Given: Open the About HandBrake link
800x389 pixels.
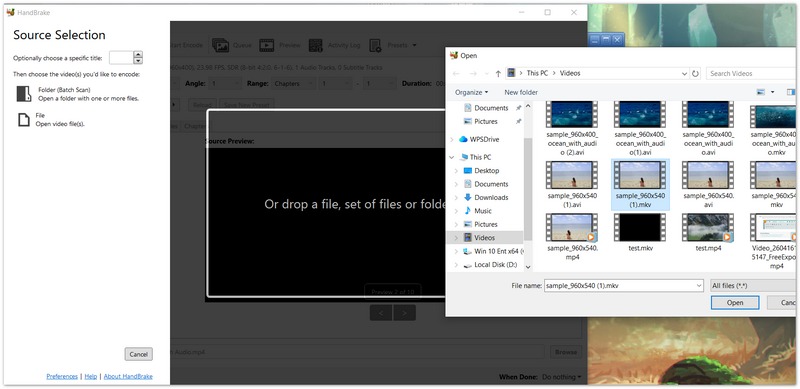Looking at the screenshot, I should 128,376.
